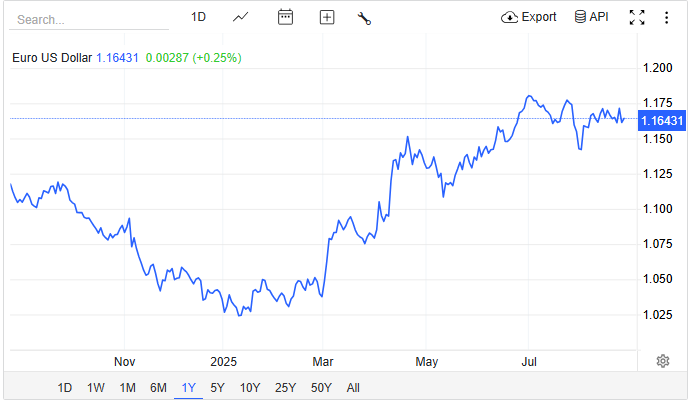Select the 1W time range
Screen dimensions: 691x407
click(x=96, y=388)
